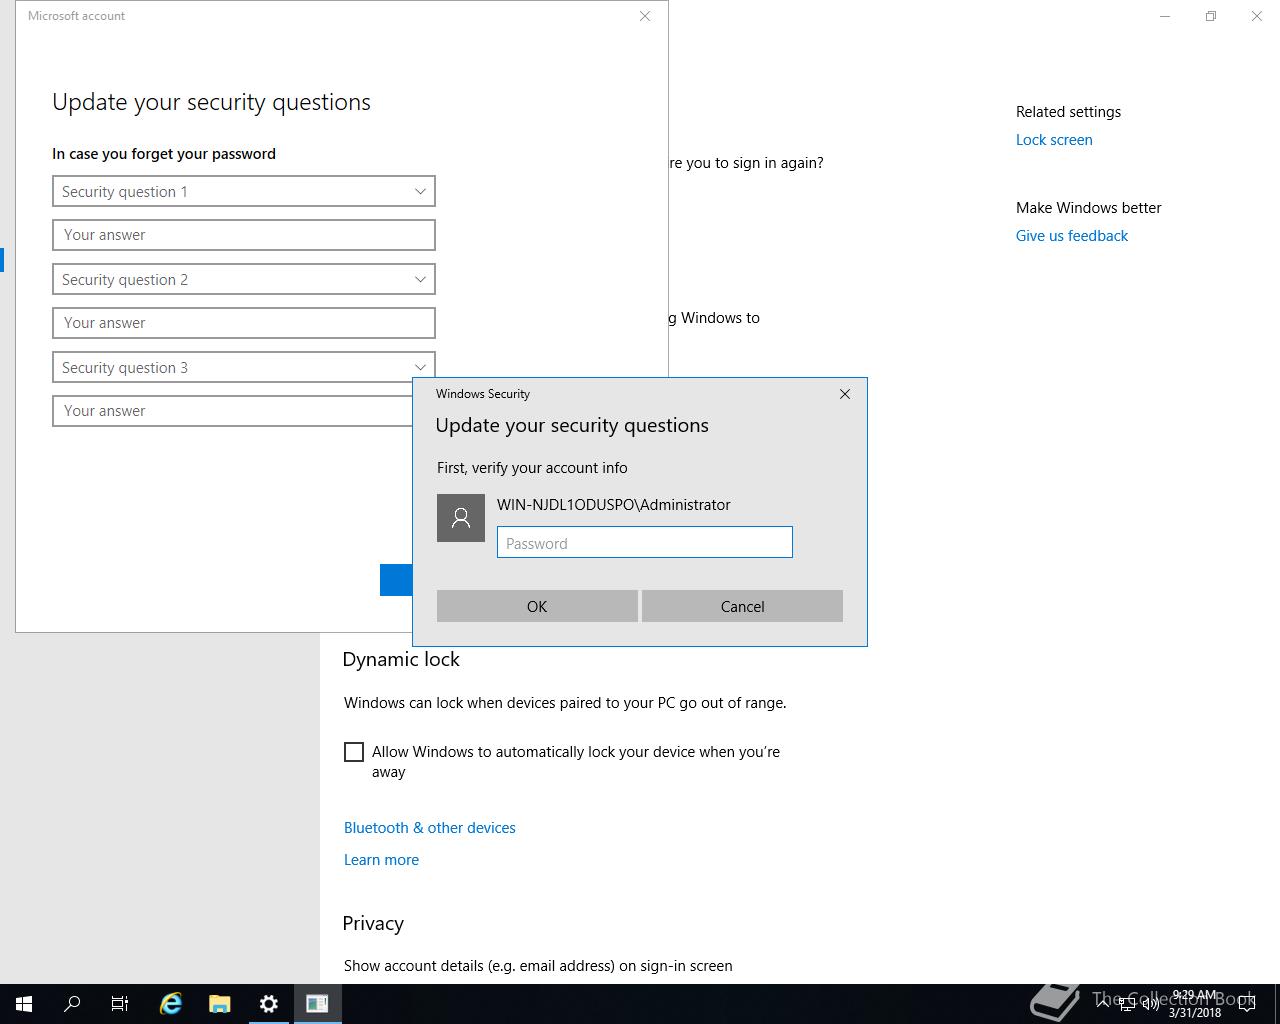Click the Privacy heading
Screen dimensions: 1280x1024
coord(373,923)
